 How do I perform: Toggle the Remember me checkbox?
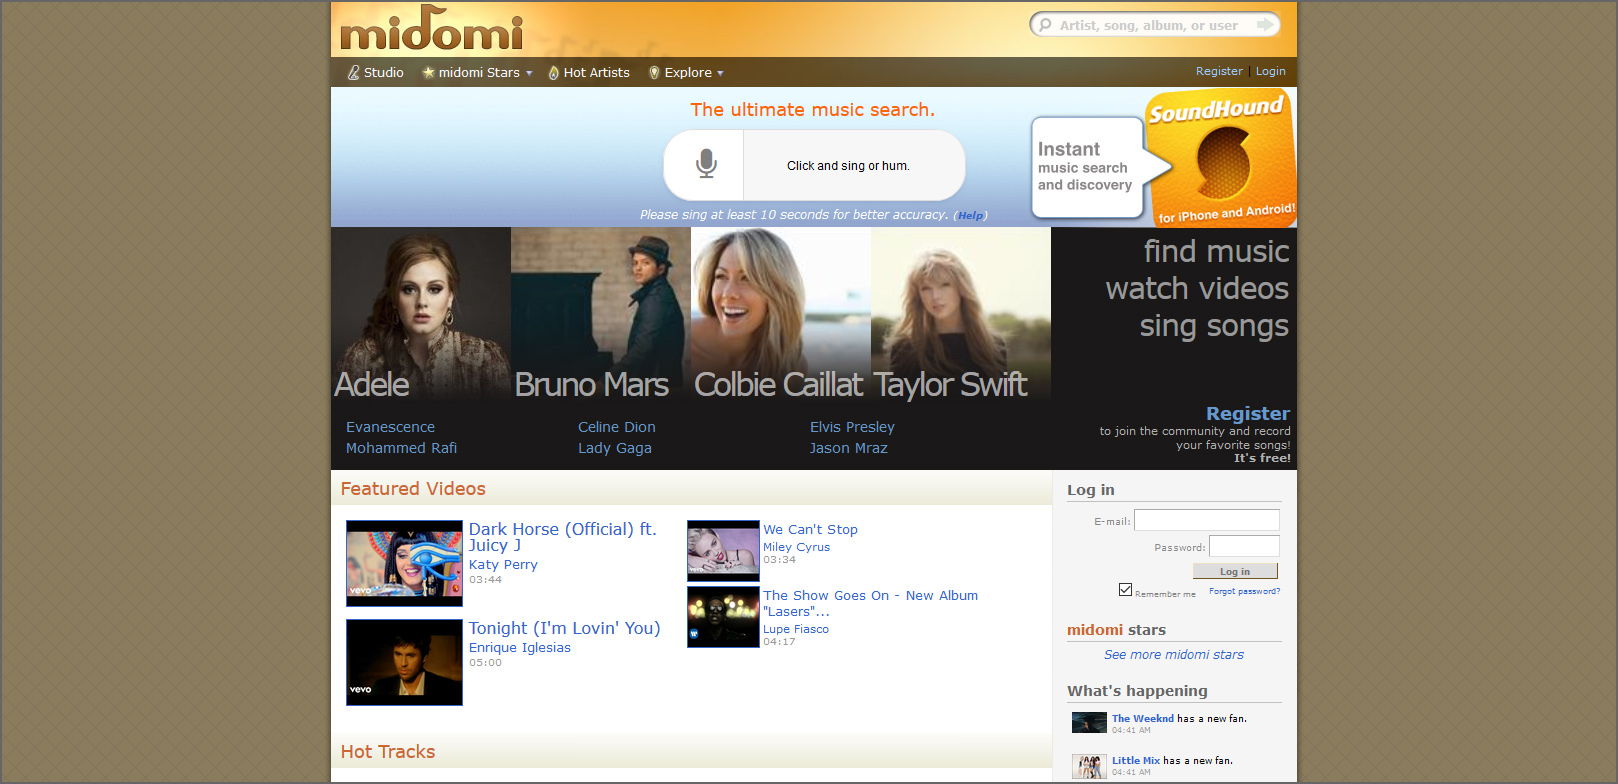click(x=1125, y=590)
